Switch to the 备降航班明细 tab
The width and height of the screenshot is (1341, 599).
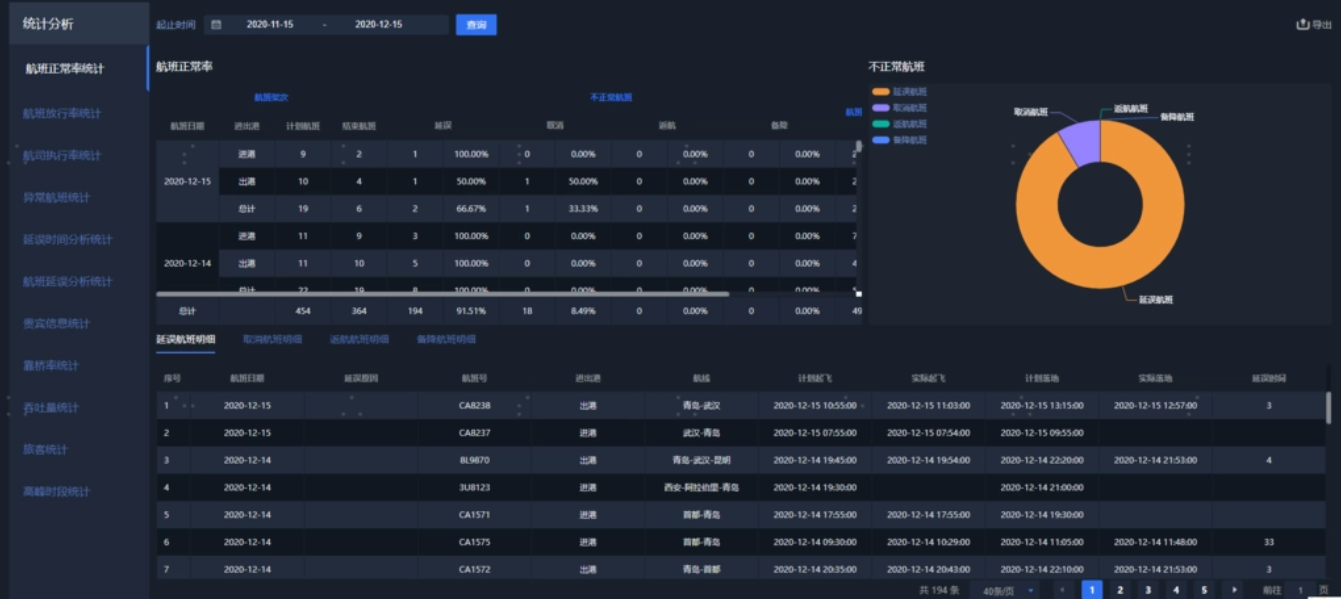click(x=446, y=339)
